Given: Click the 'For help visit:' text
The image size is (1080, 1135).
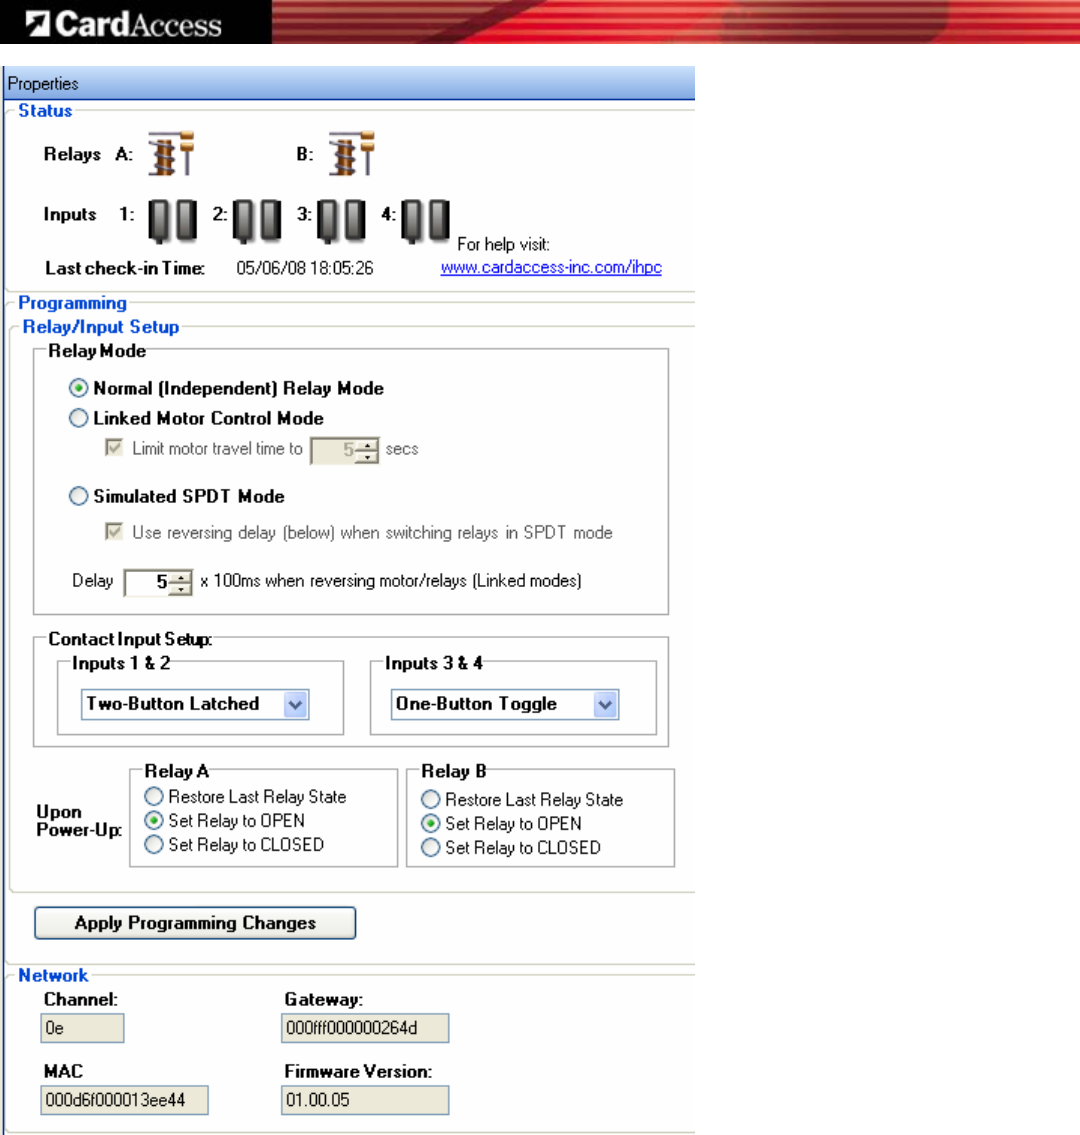Looking at the screenshot, I should click(x=504, y=245).
